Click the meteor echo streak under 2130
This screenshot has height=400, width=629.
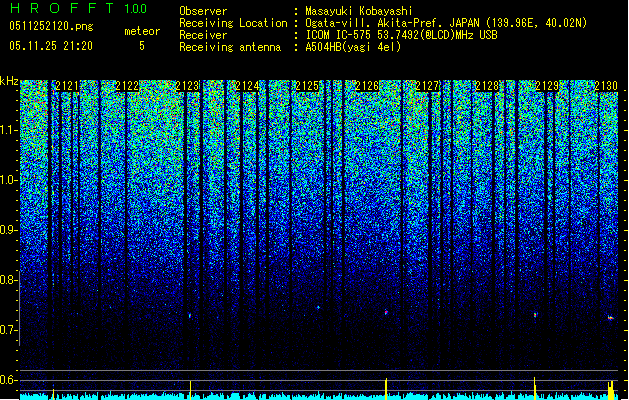pos(611,318)
